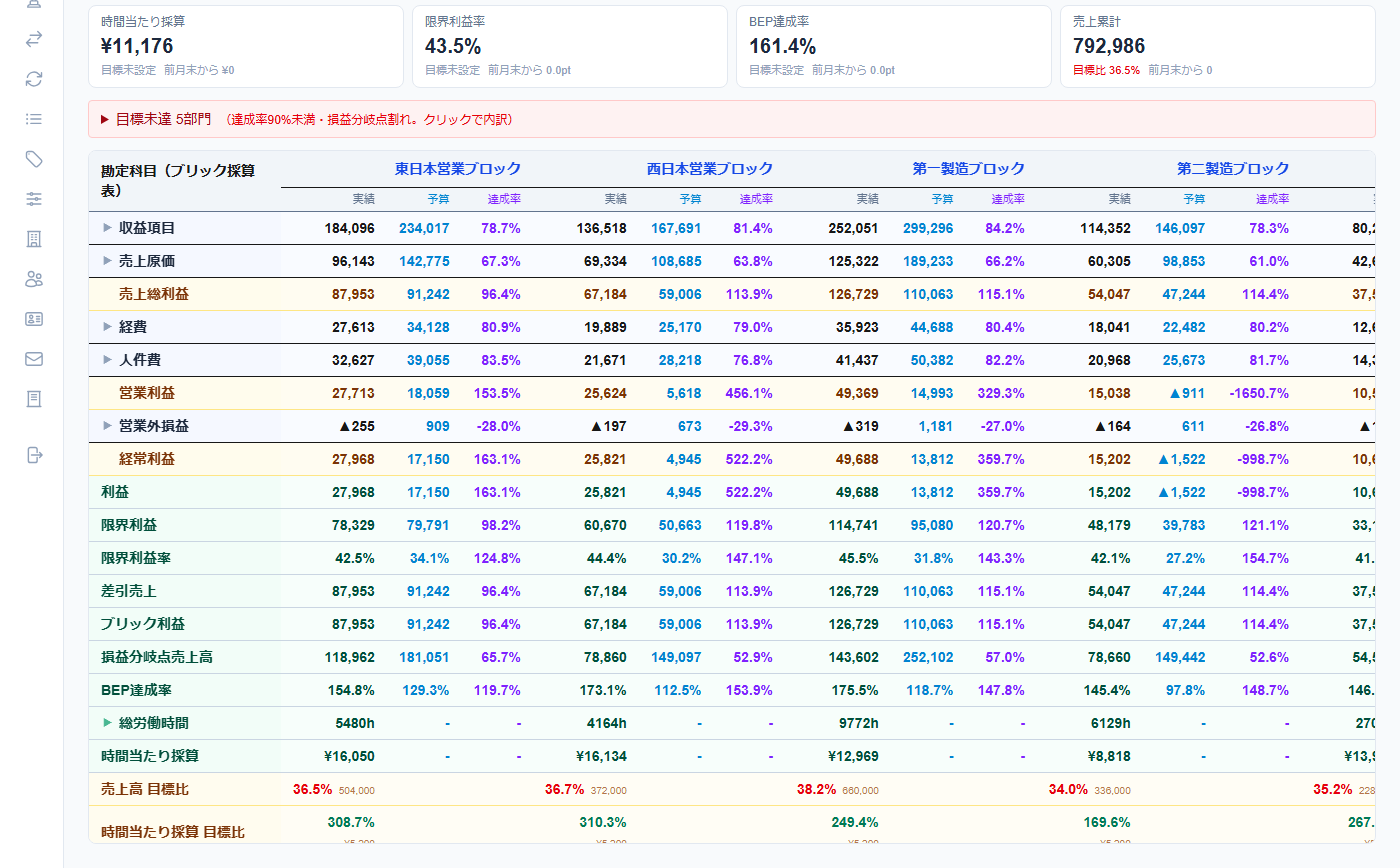
Task: Open the 第一製造ブロック column link
Action: pyautogui.click(x=969, y=169)
